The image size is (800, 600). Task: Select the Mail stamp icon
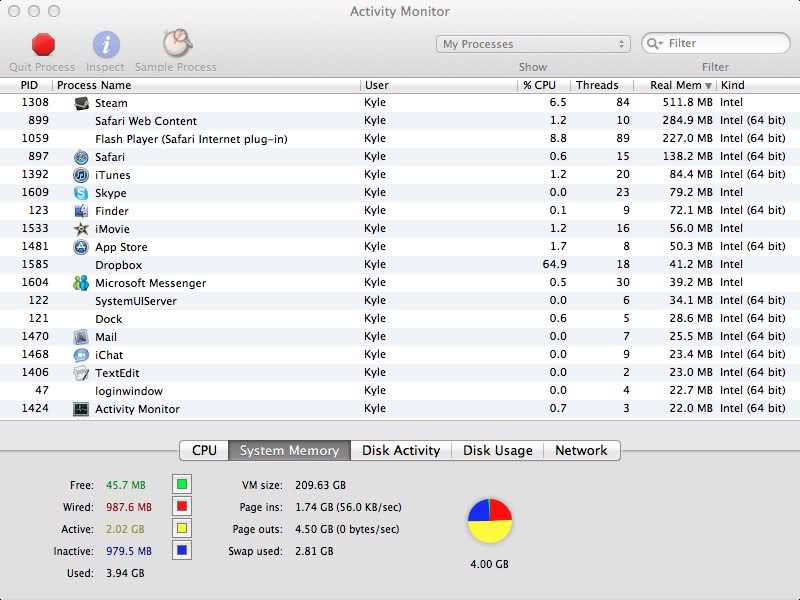[x=81, y=337]
